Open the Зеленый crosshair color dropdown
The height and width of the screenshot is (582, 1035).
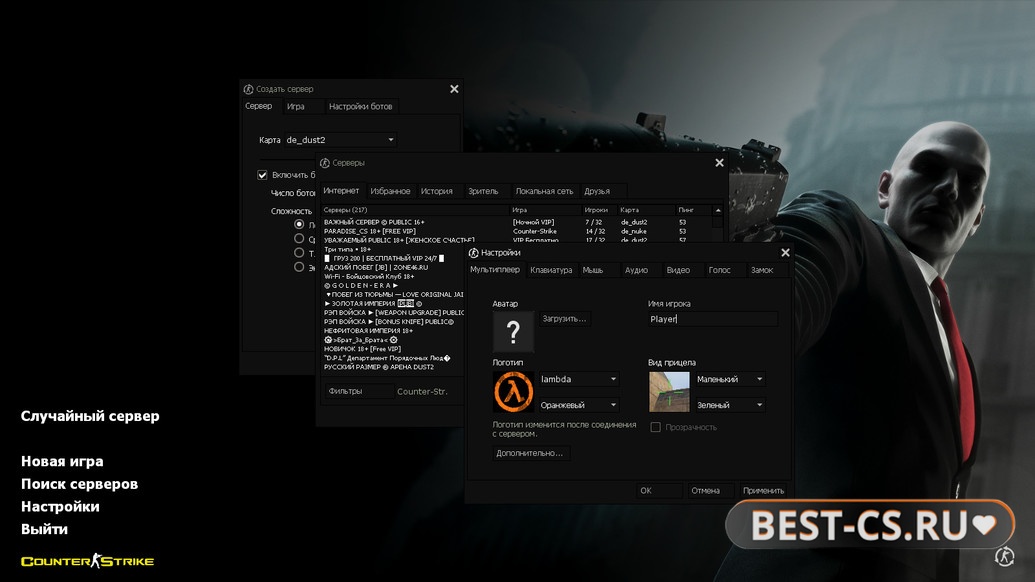[x=730, y=404]
